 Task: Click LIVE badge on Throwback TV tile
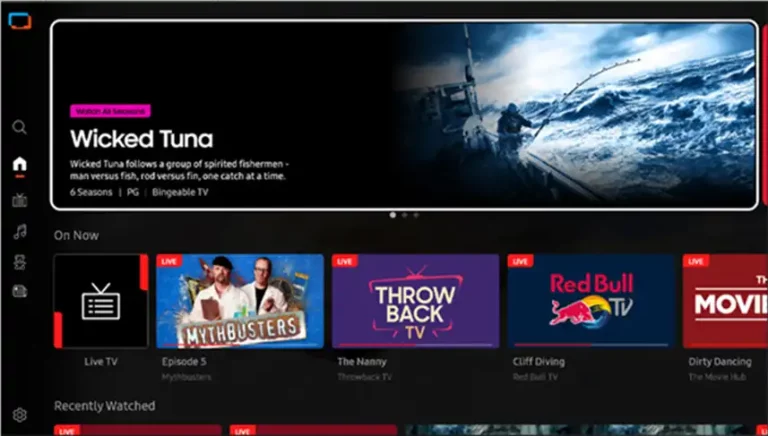tap(345, 261)
